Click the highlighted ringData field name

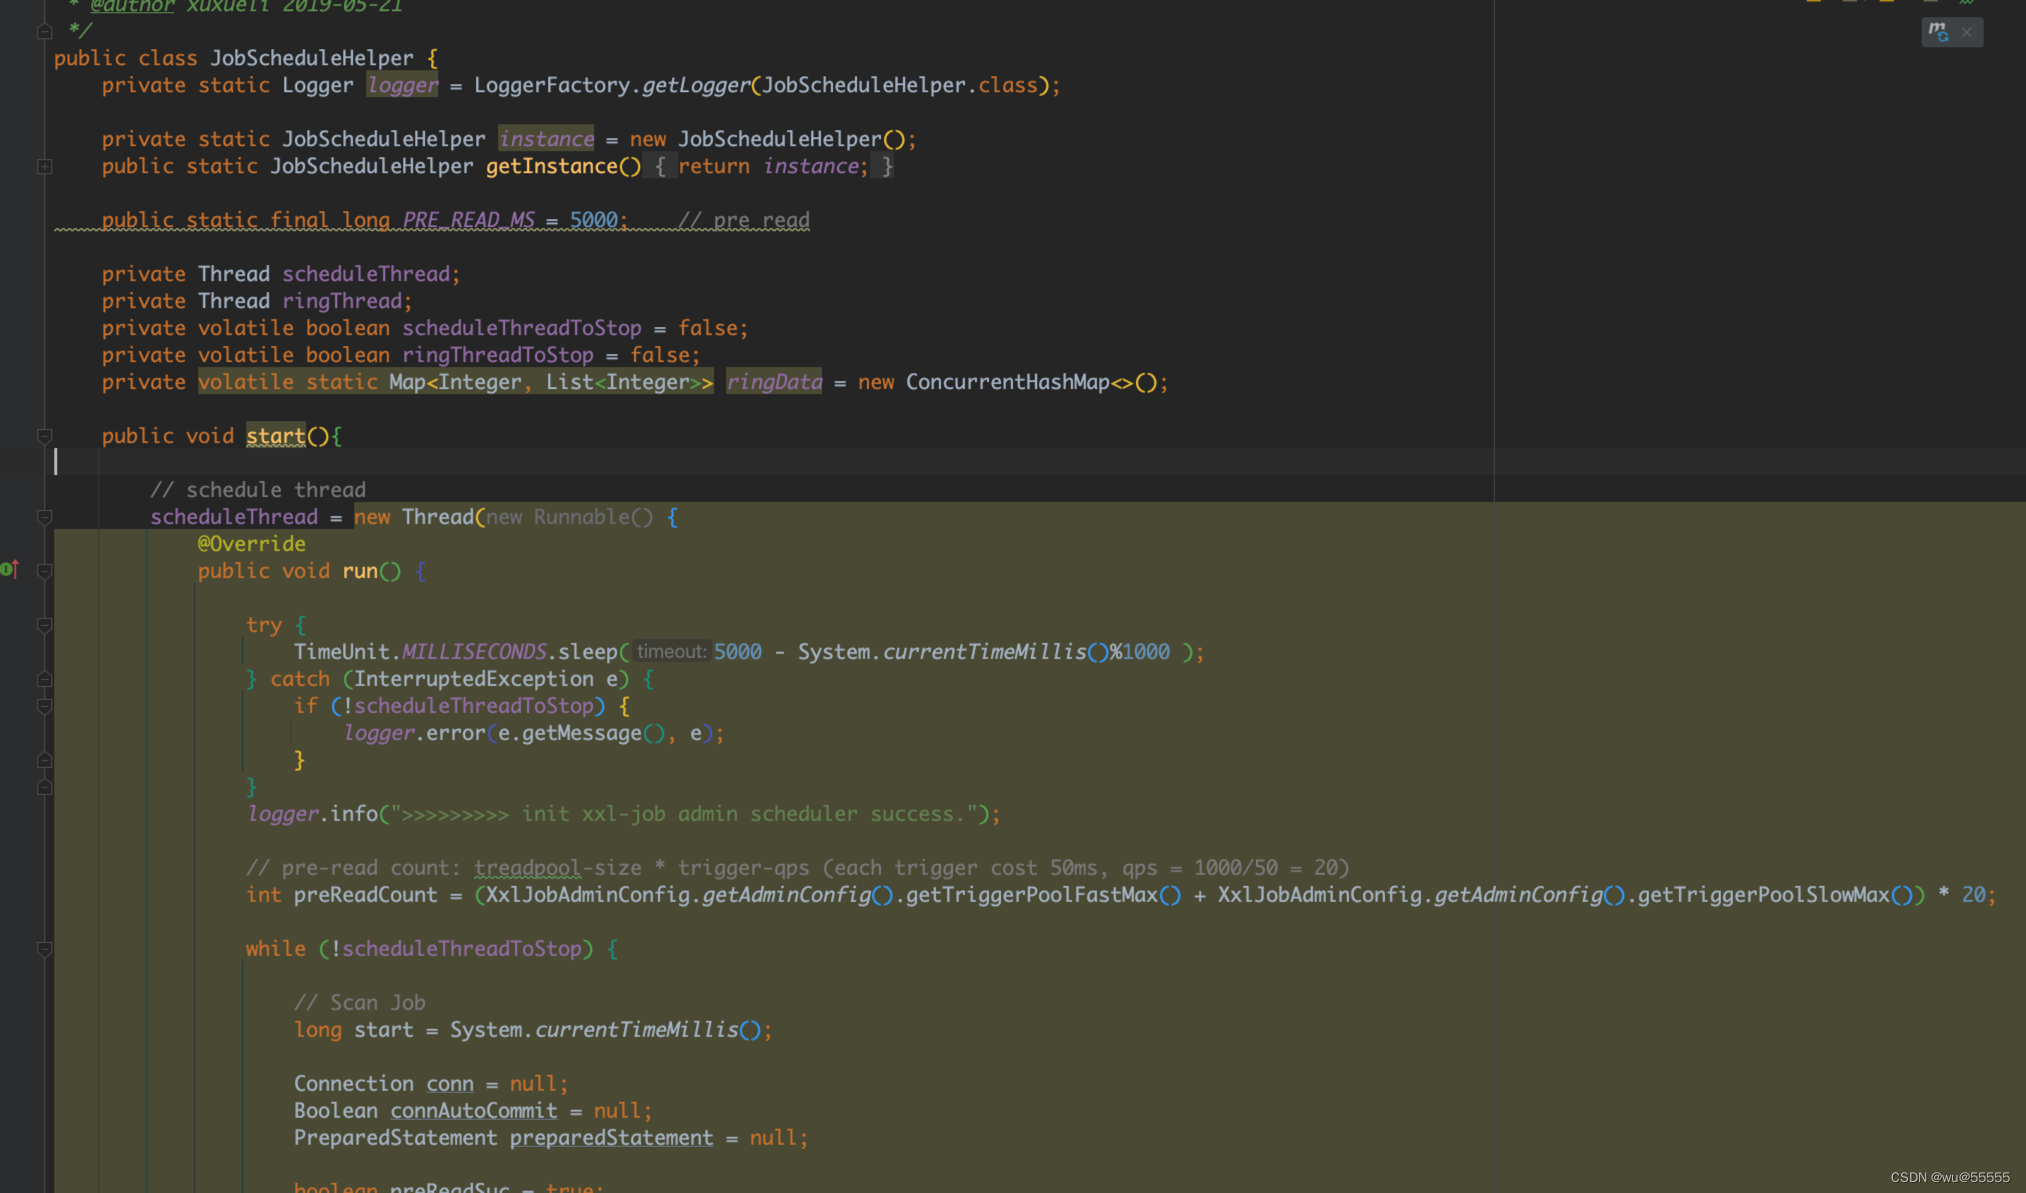[x=773, y=382]
